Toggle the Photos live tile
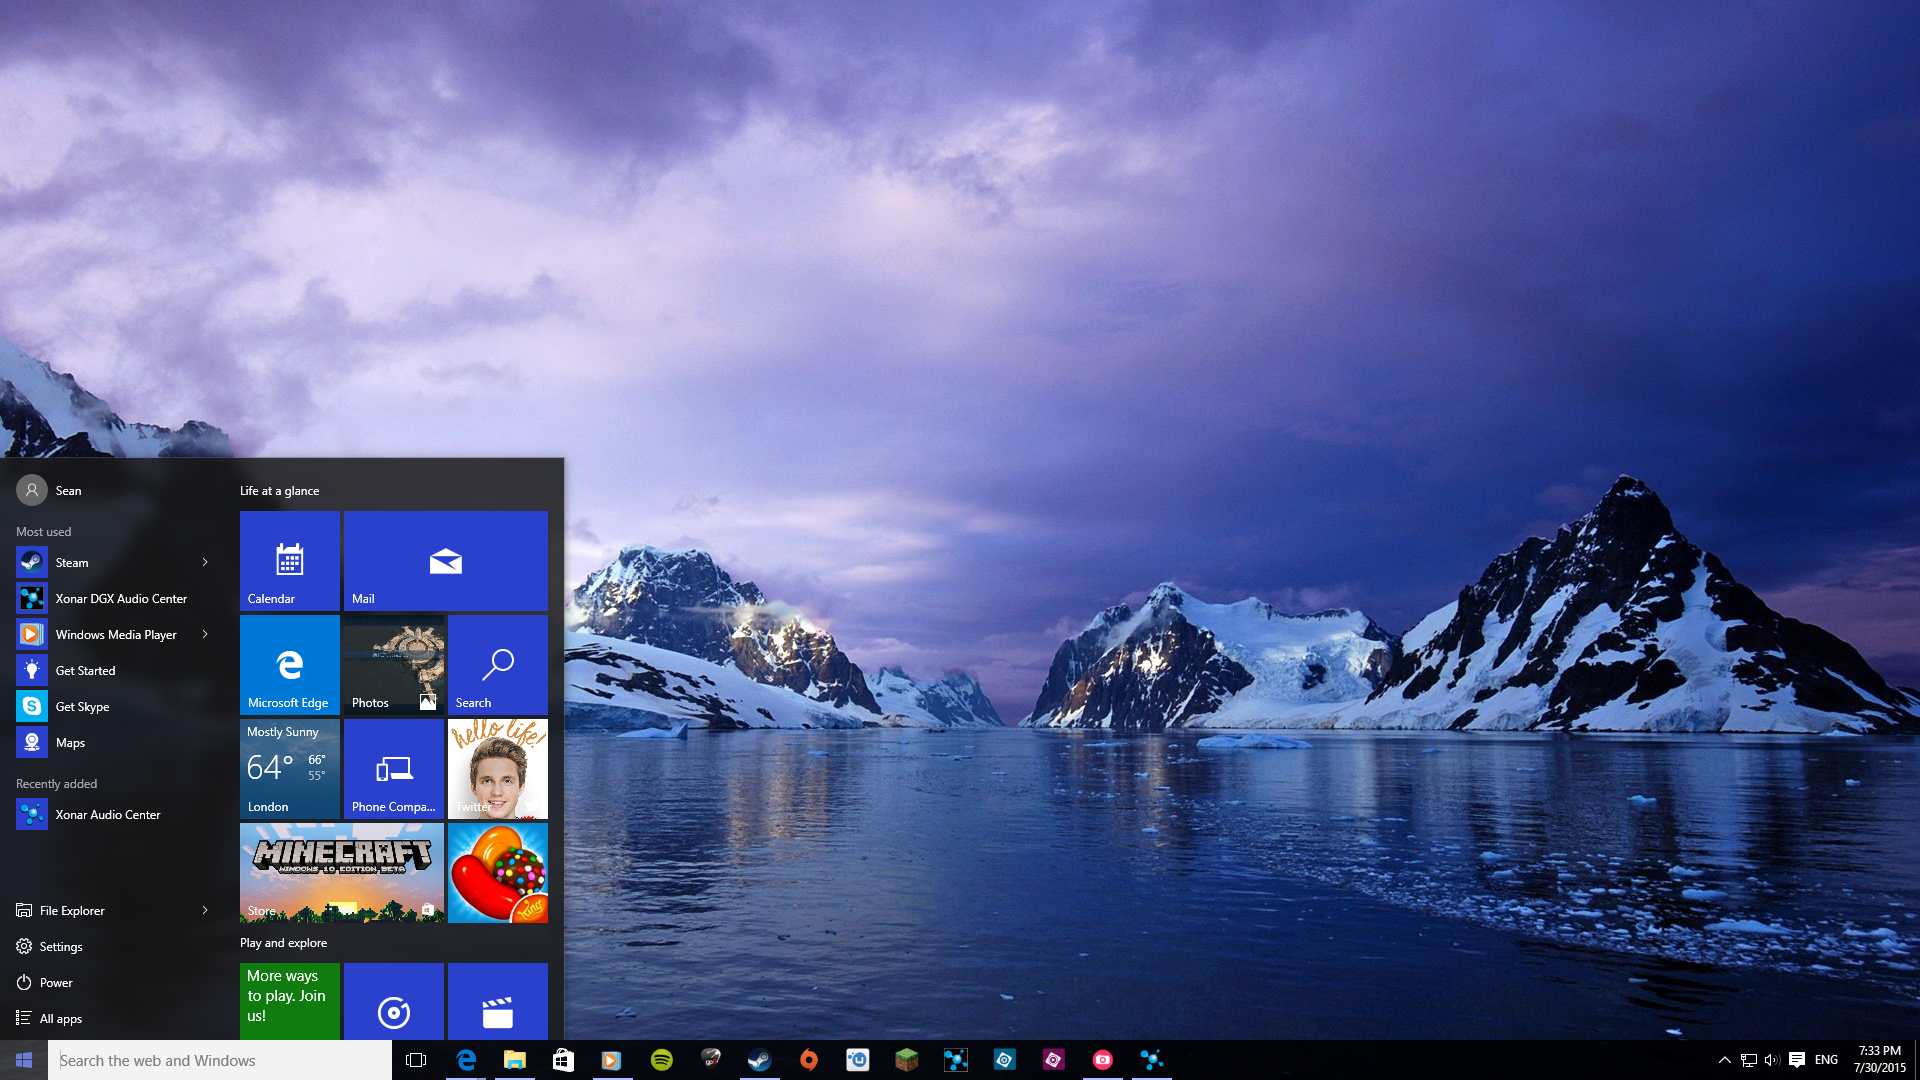This screenshot has height=1080, width=1920. [394, 665]
